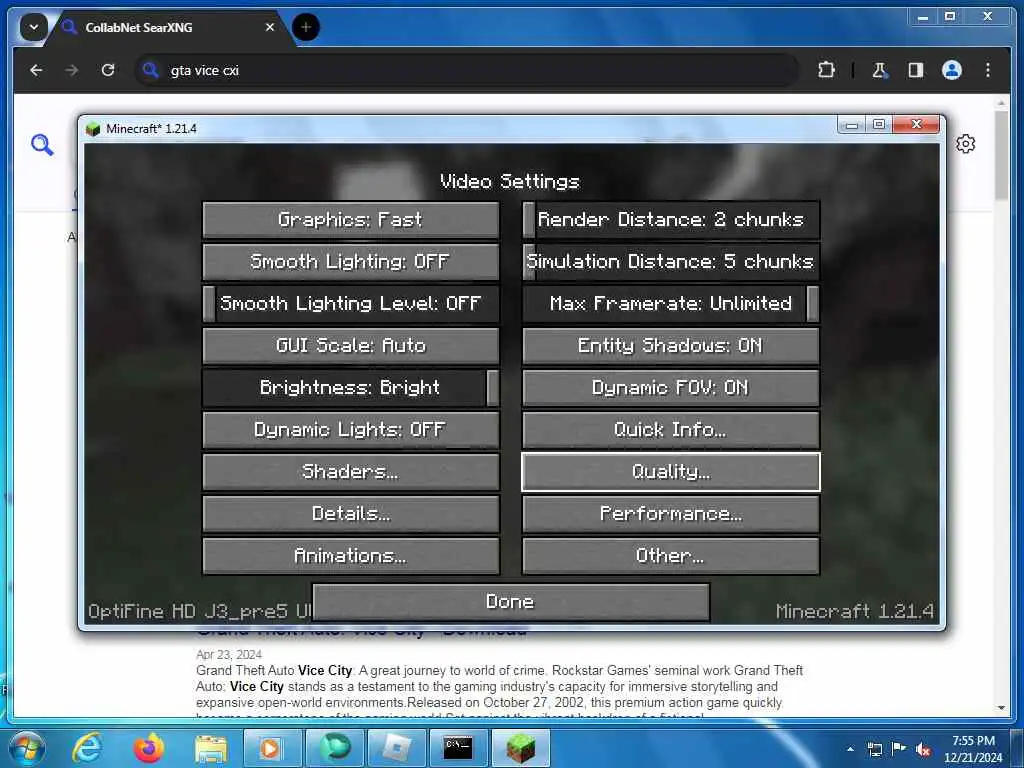Screen dimensions: 1024x768
Task: Switch to Minecraft taskbar icon
Action: pos(520,748)
